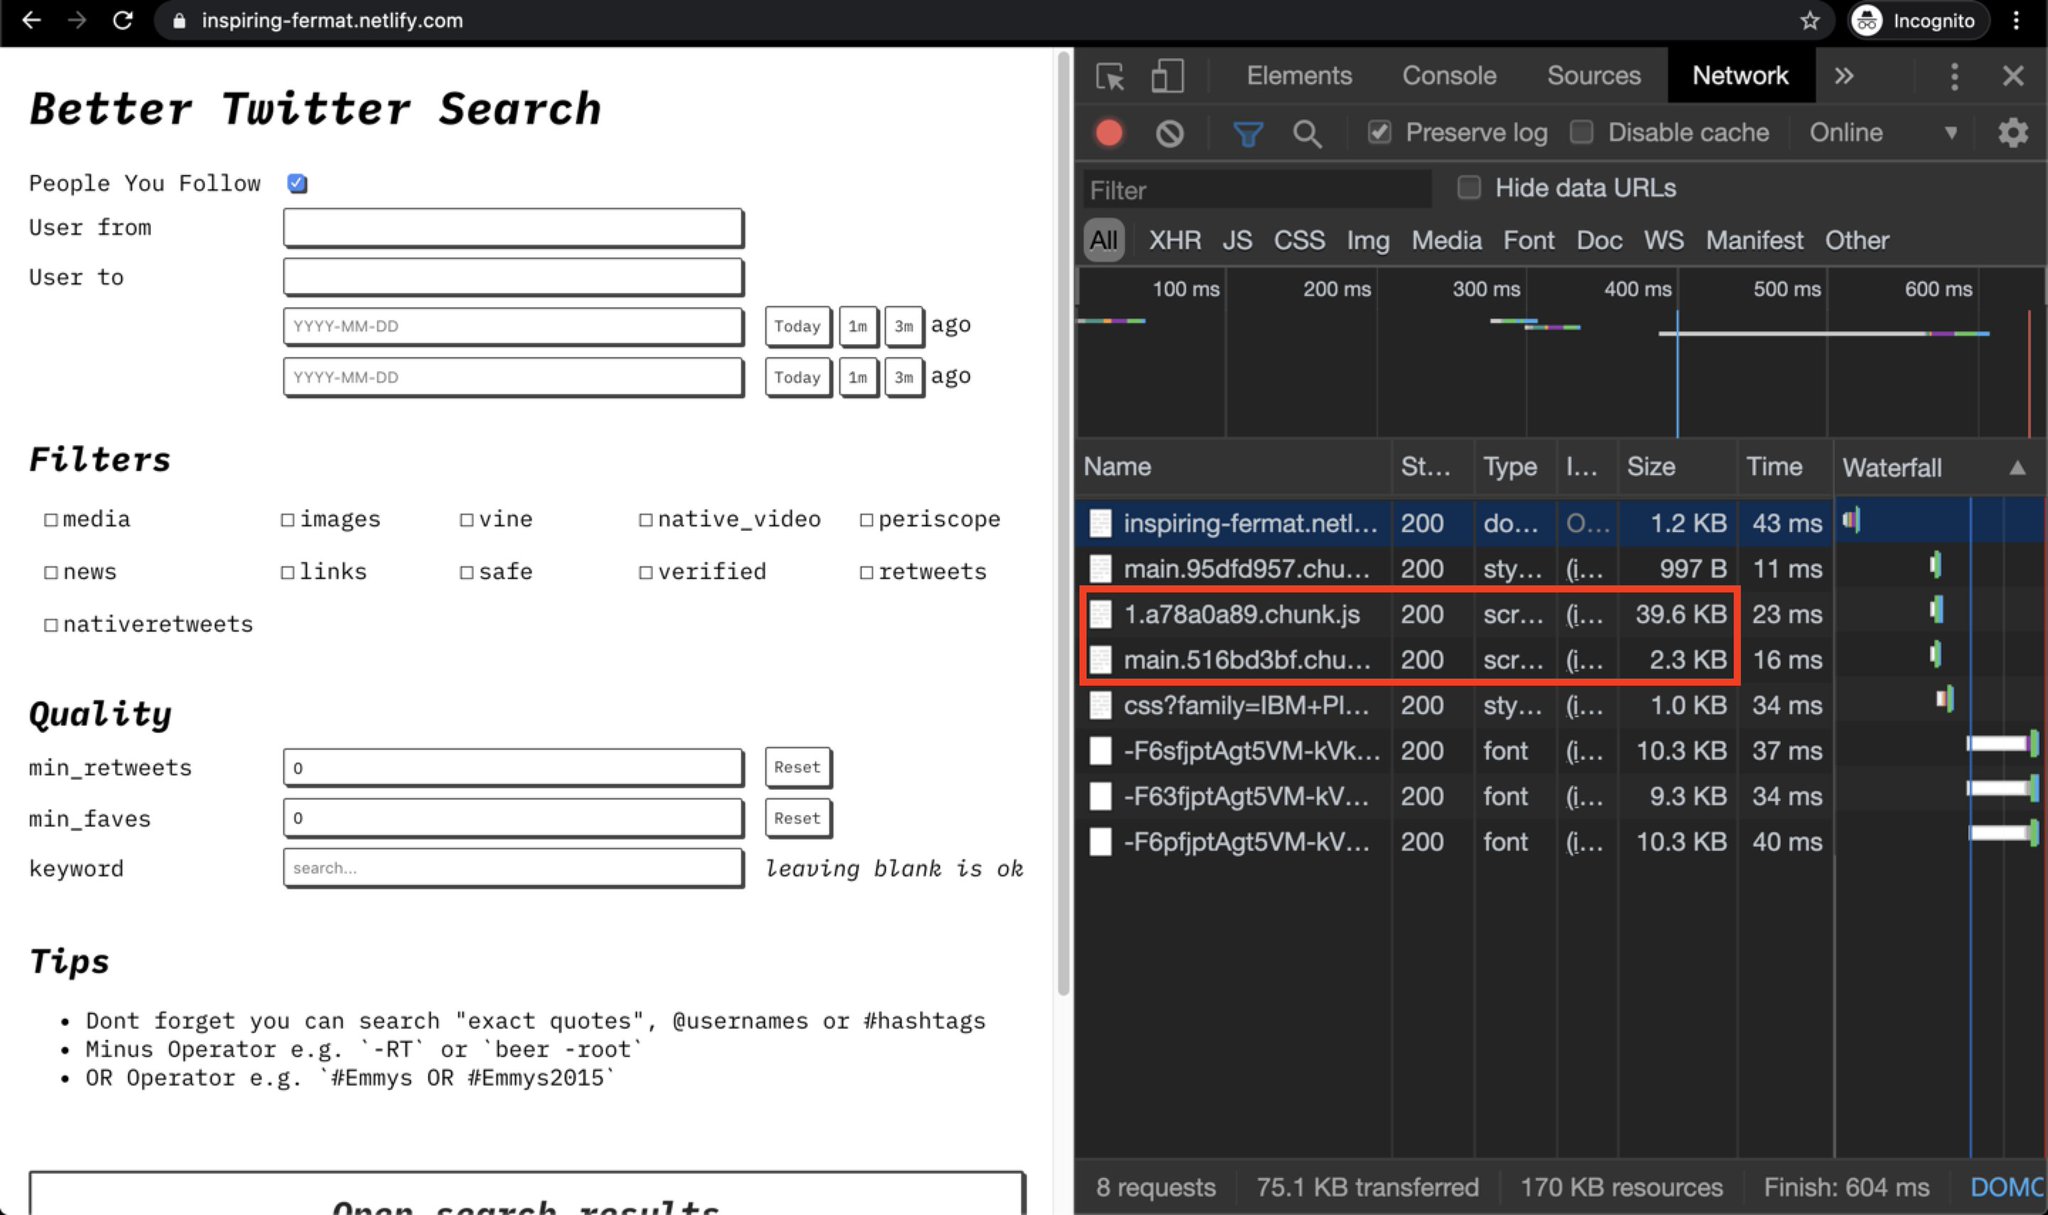Click the Today button for start date
Screen dimensions: 2048x1215
797,325
